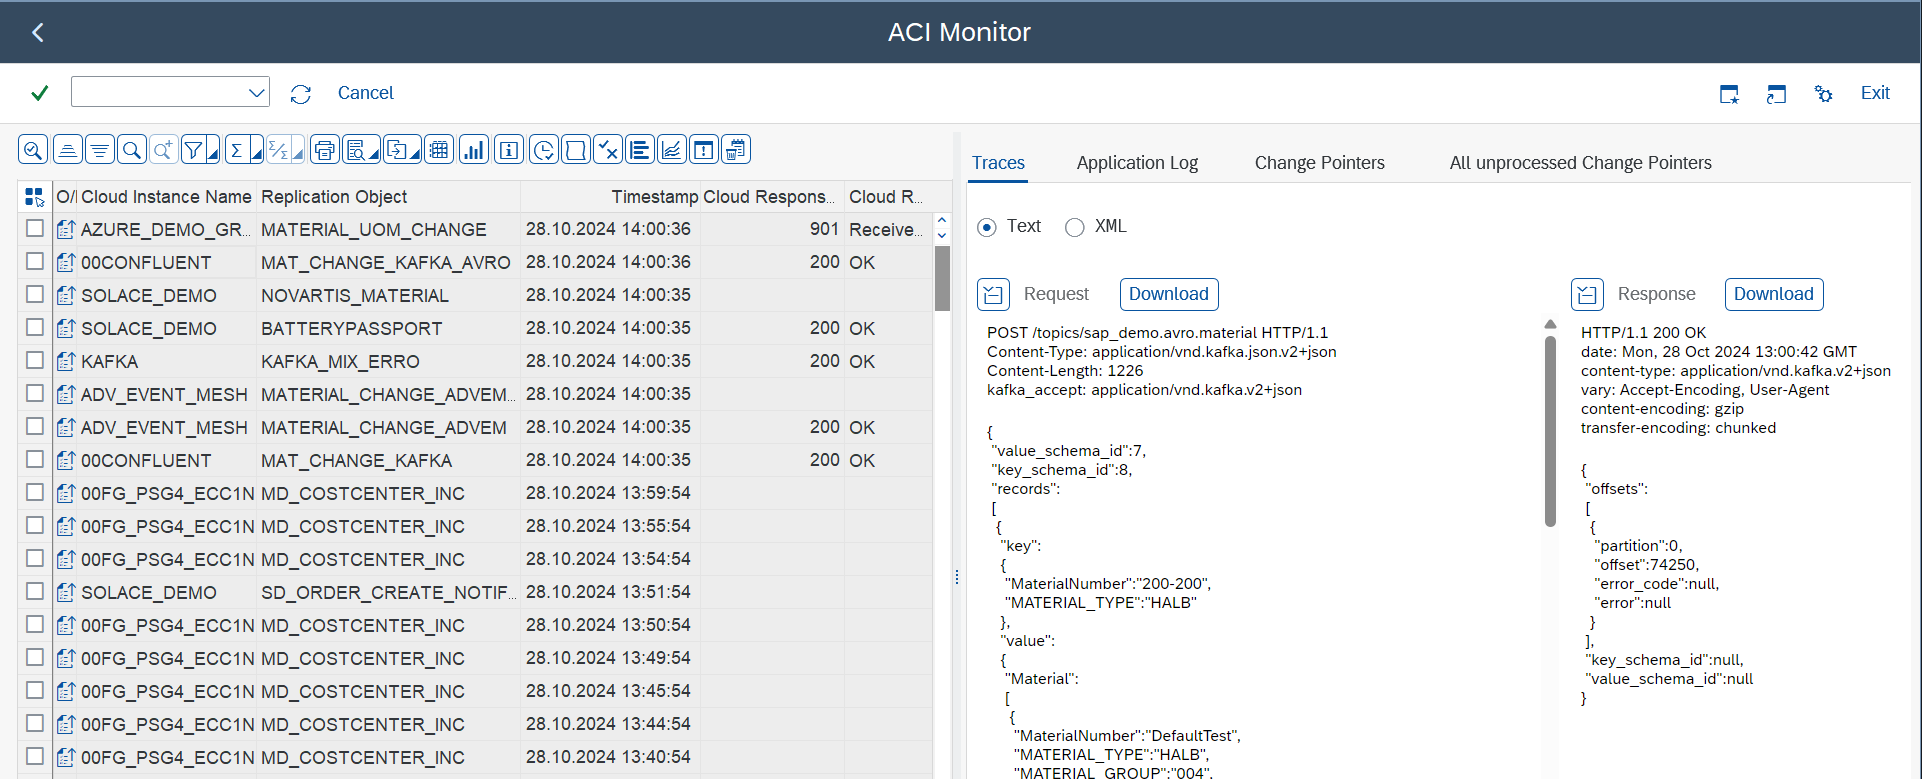
Task: Click the calendar with trash bin icon
Action: click(x=736, y=150)
